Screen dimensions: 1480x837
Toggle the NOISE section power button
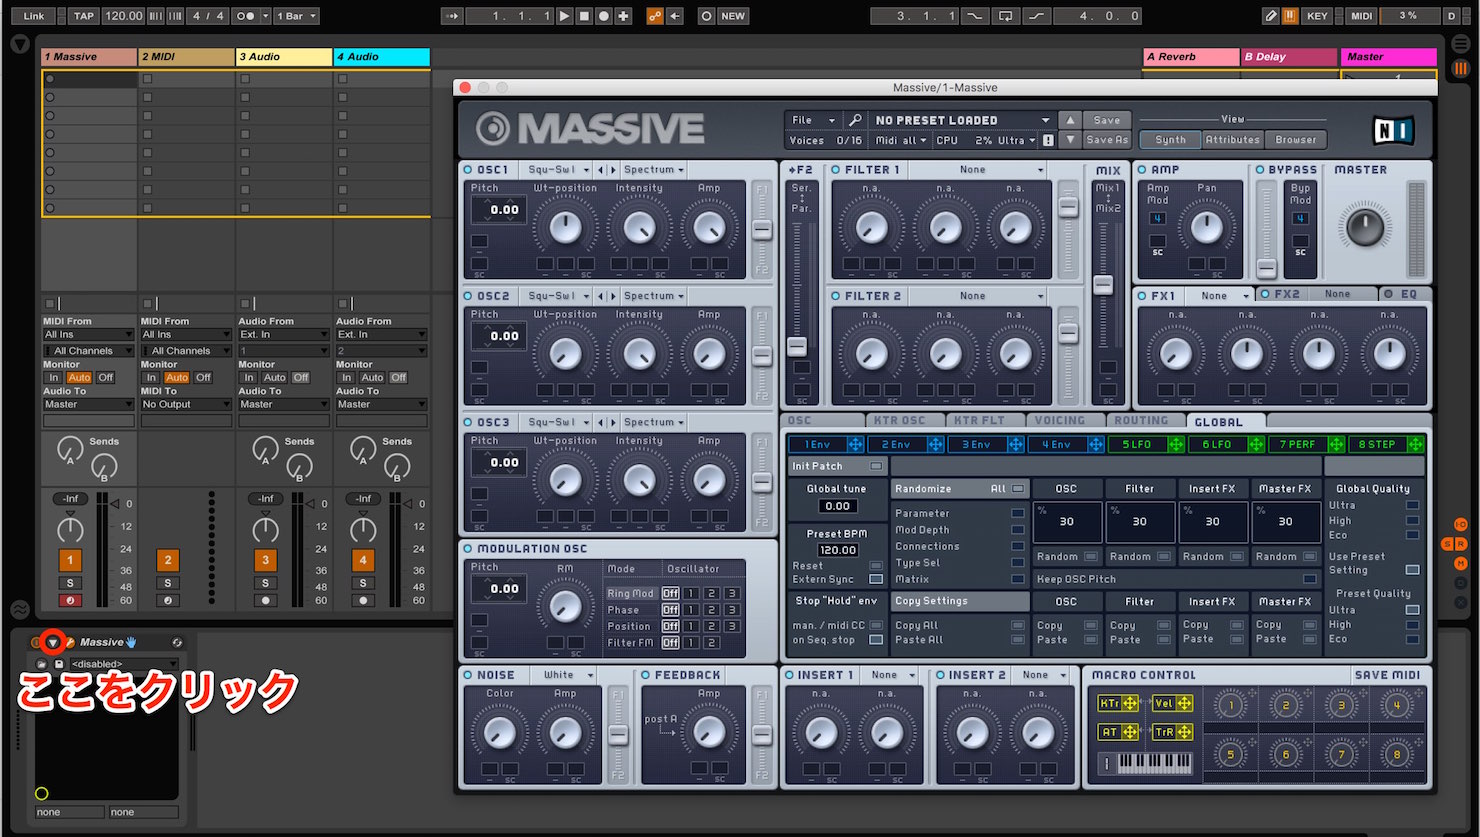tap(468, 675)
